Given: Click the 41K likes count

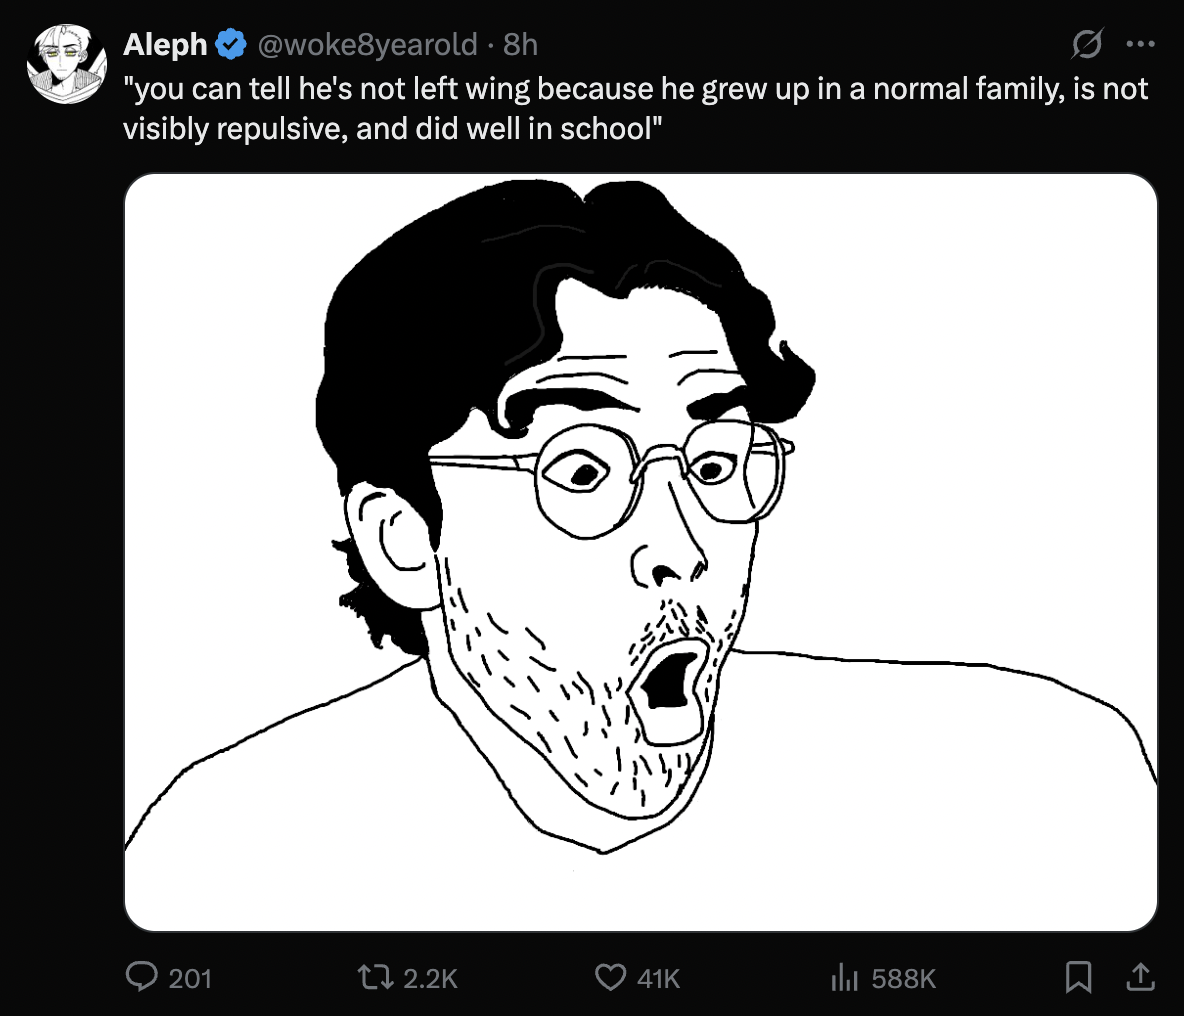Looking at the screenshot, I should coord(658,977).
